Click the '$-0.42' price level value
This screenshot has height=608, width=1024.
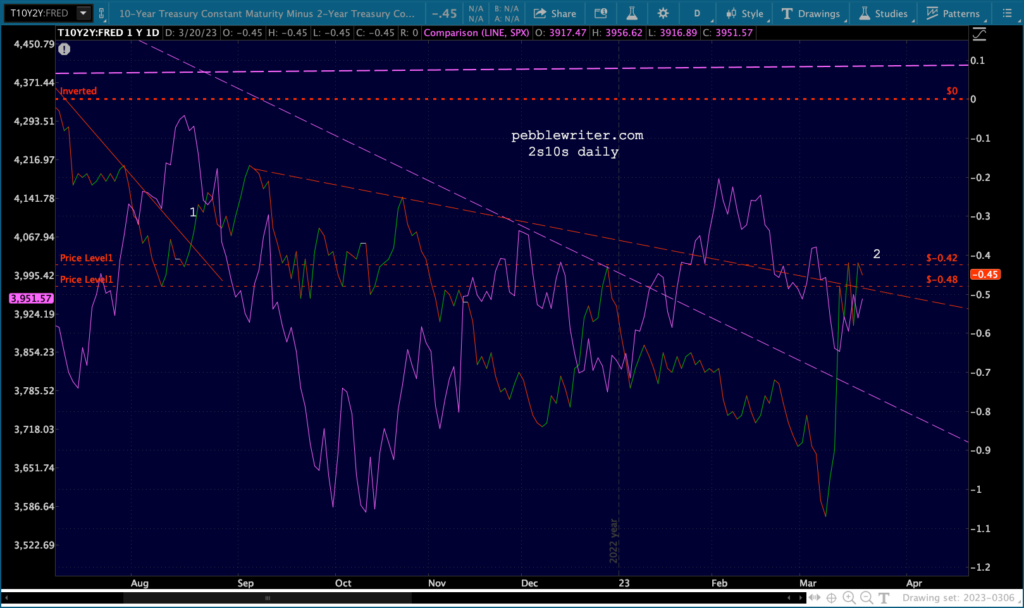click(x=942, y=258)
